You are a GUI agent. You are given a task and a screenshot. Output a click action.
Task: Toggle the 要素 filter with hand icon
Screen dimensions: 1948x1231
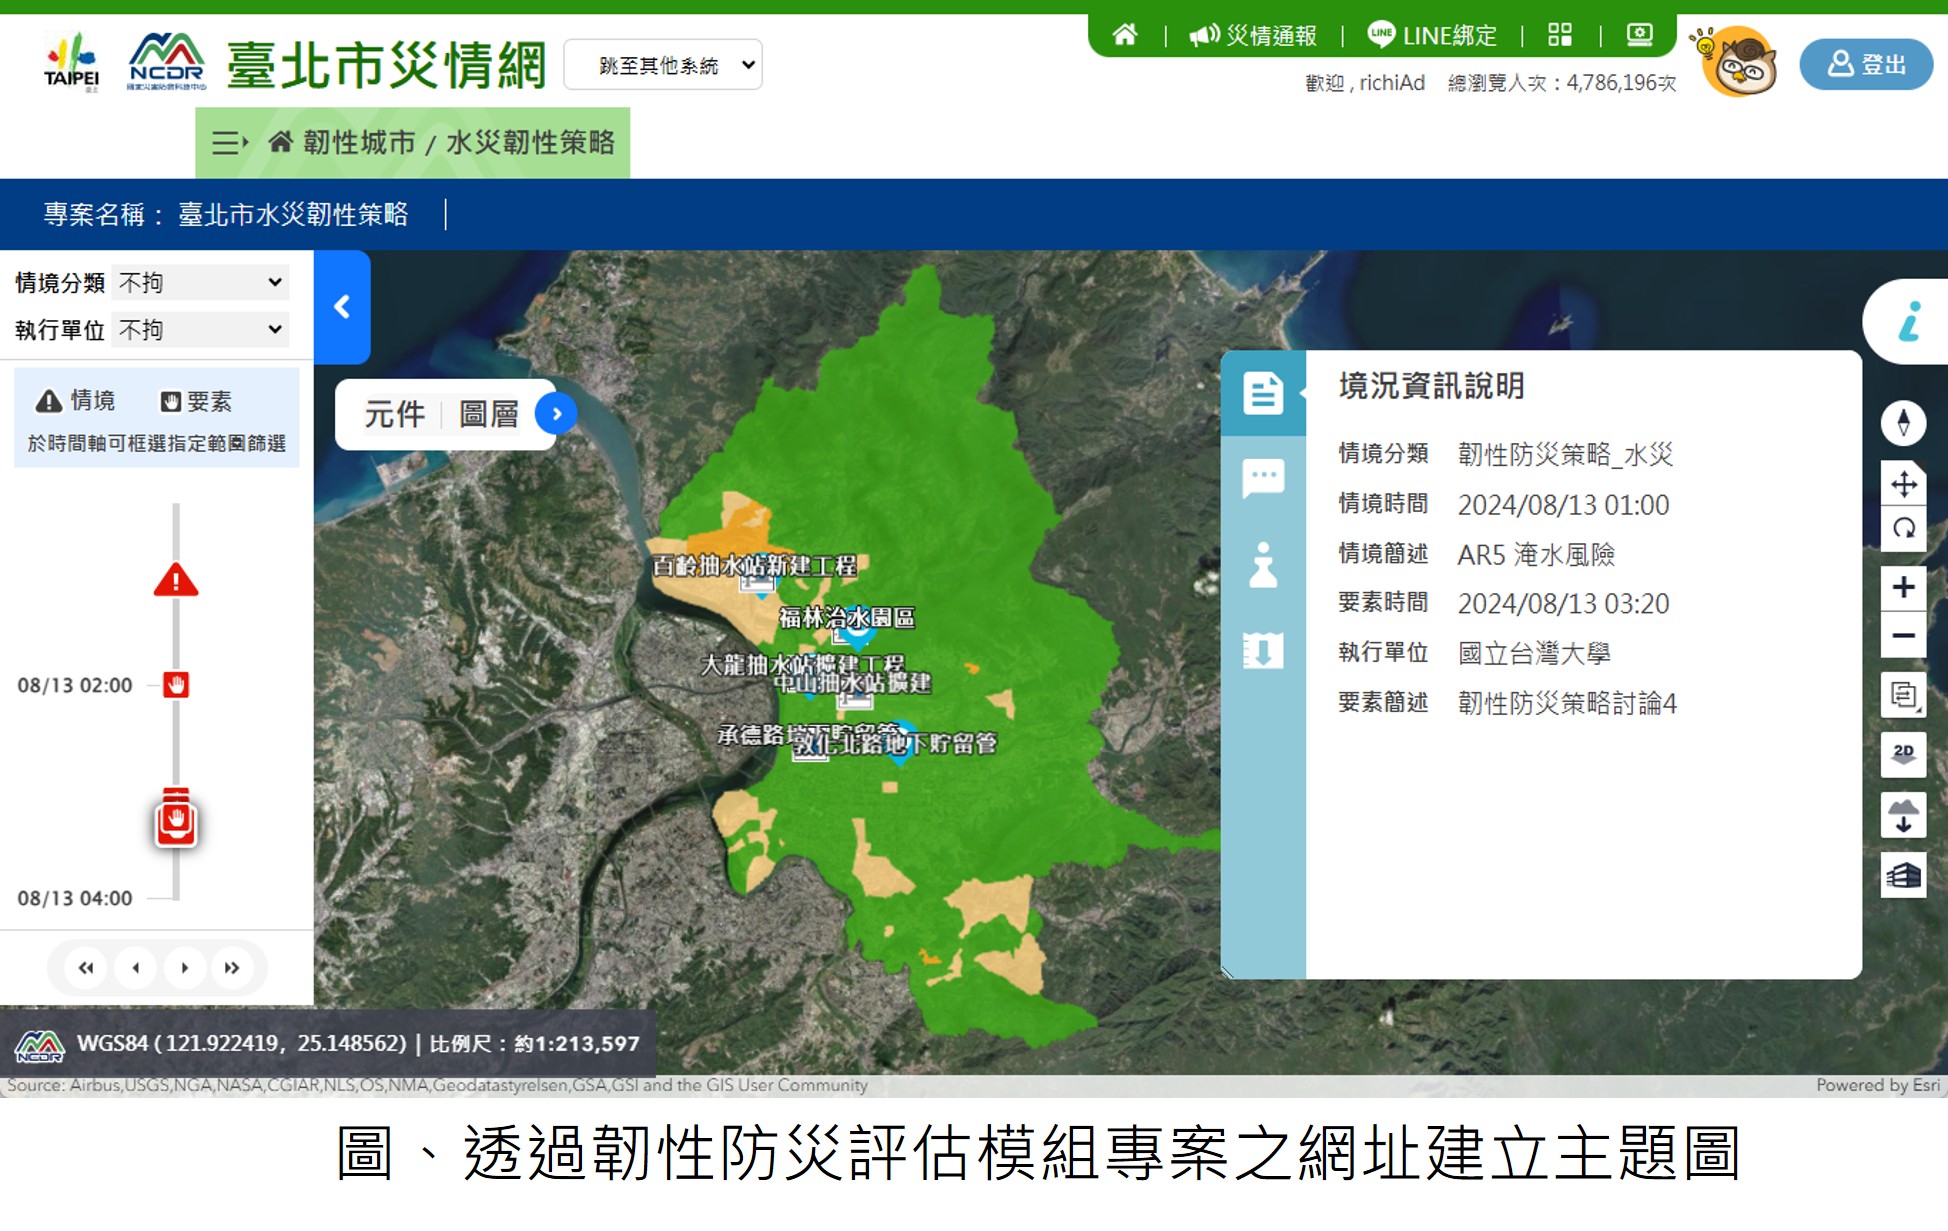(196, 401)
